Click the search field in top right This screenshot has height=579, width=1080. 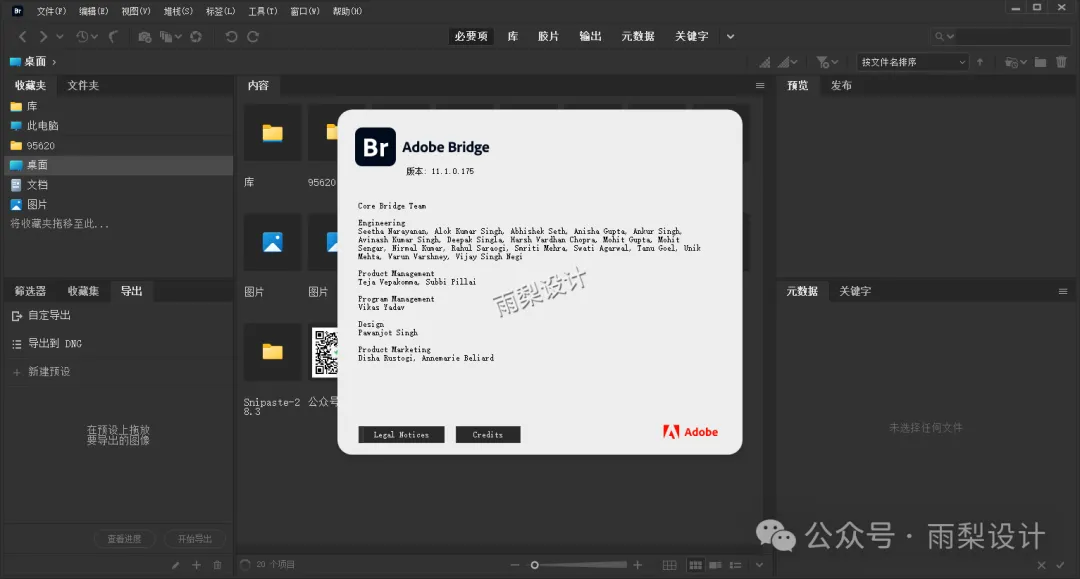tap(1012, 36)
